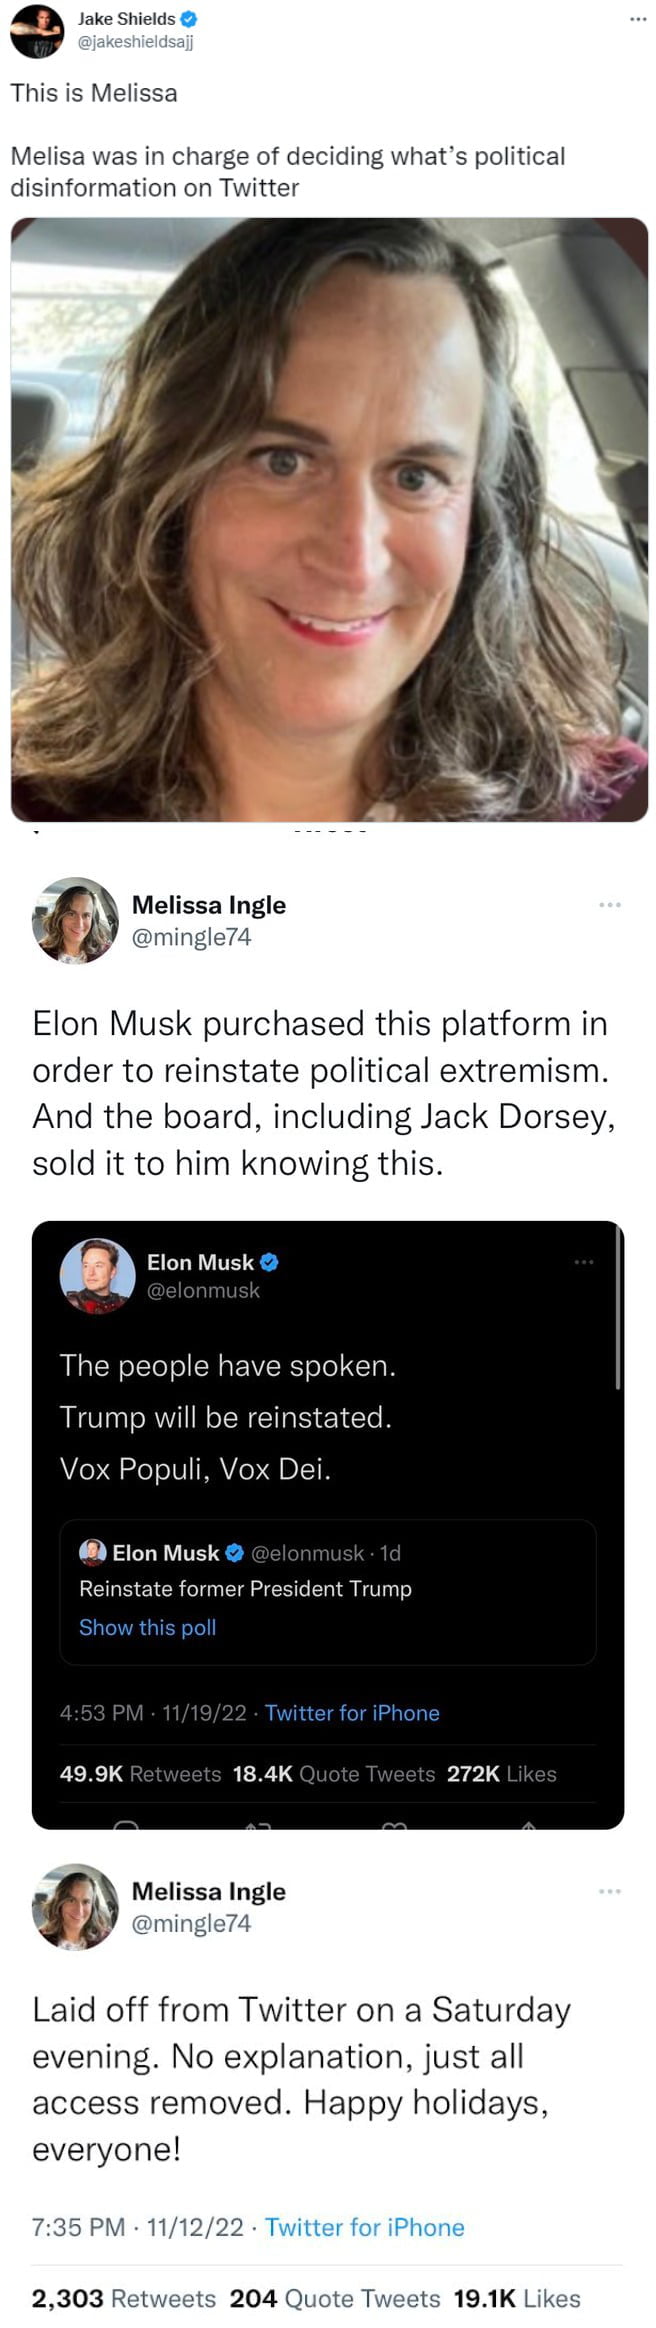Open the enlarged photo in Jake Shields' tweet

click(329, 520)
